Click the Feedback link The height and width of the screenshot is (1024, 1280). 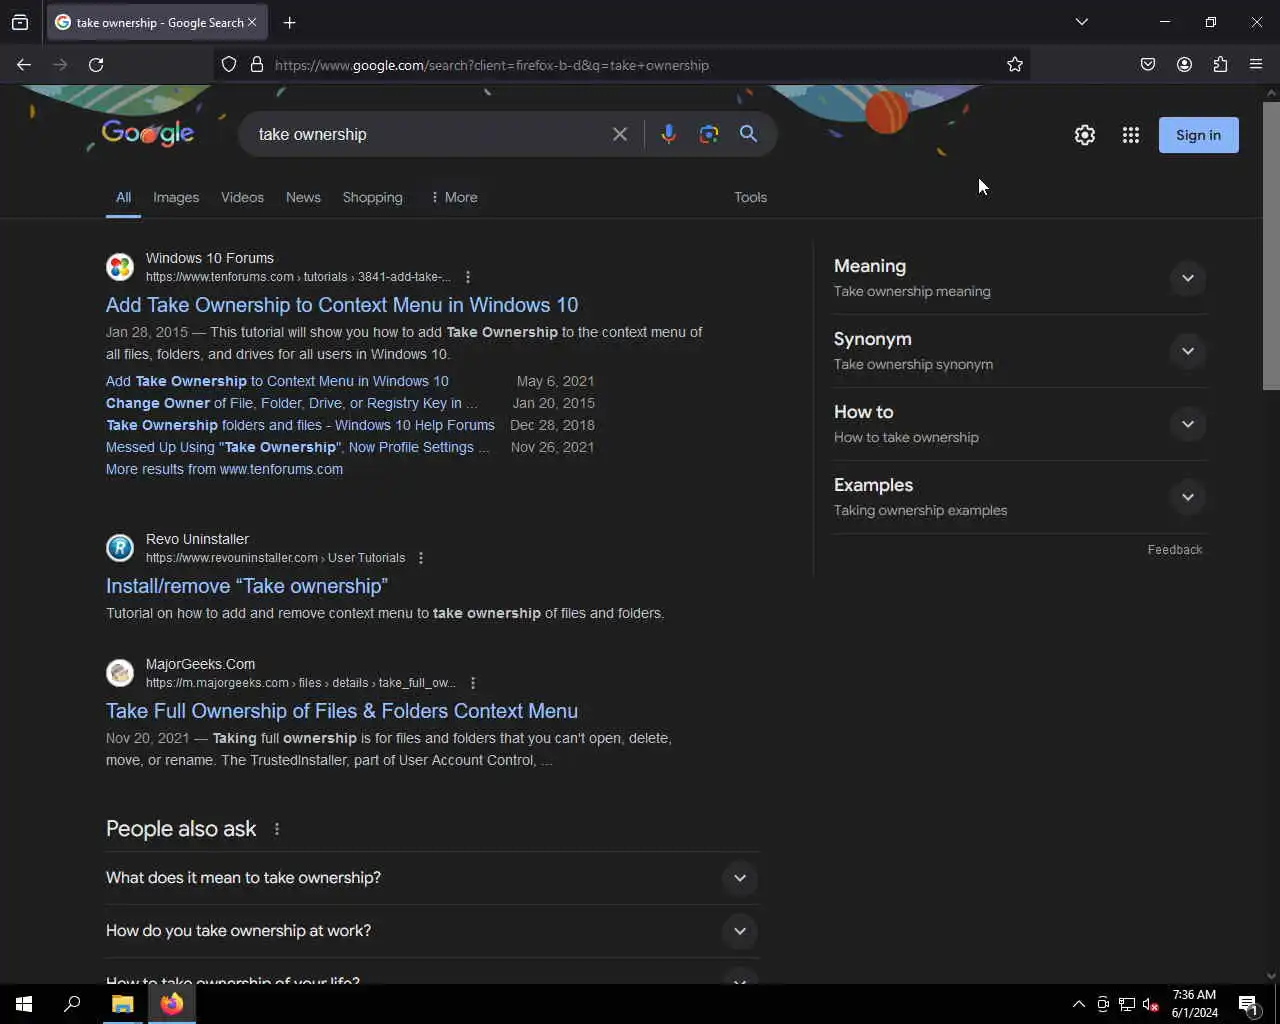click(1175, 550)
